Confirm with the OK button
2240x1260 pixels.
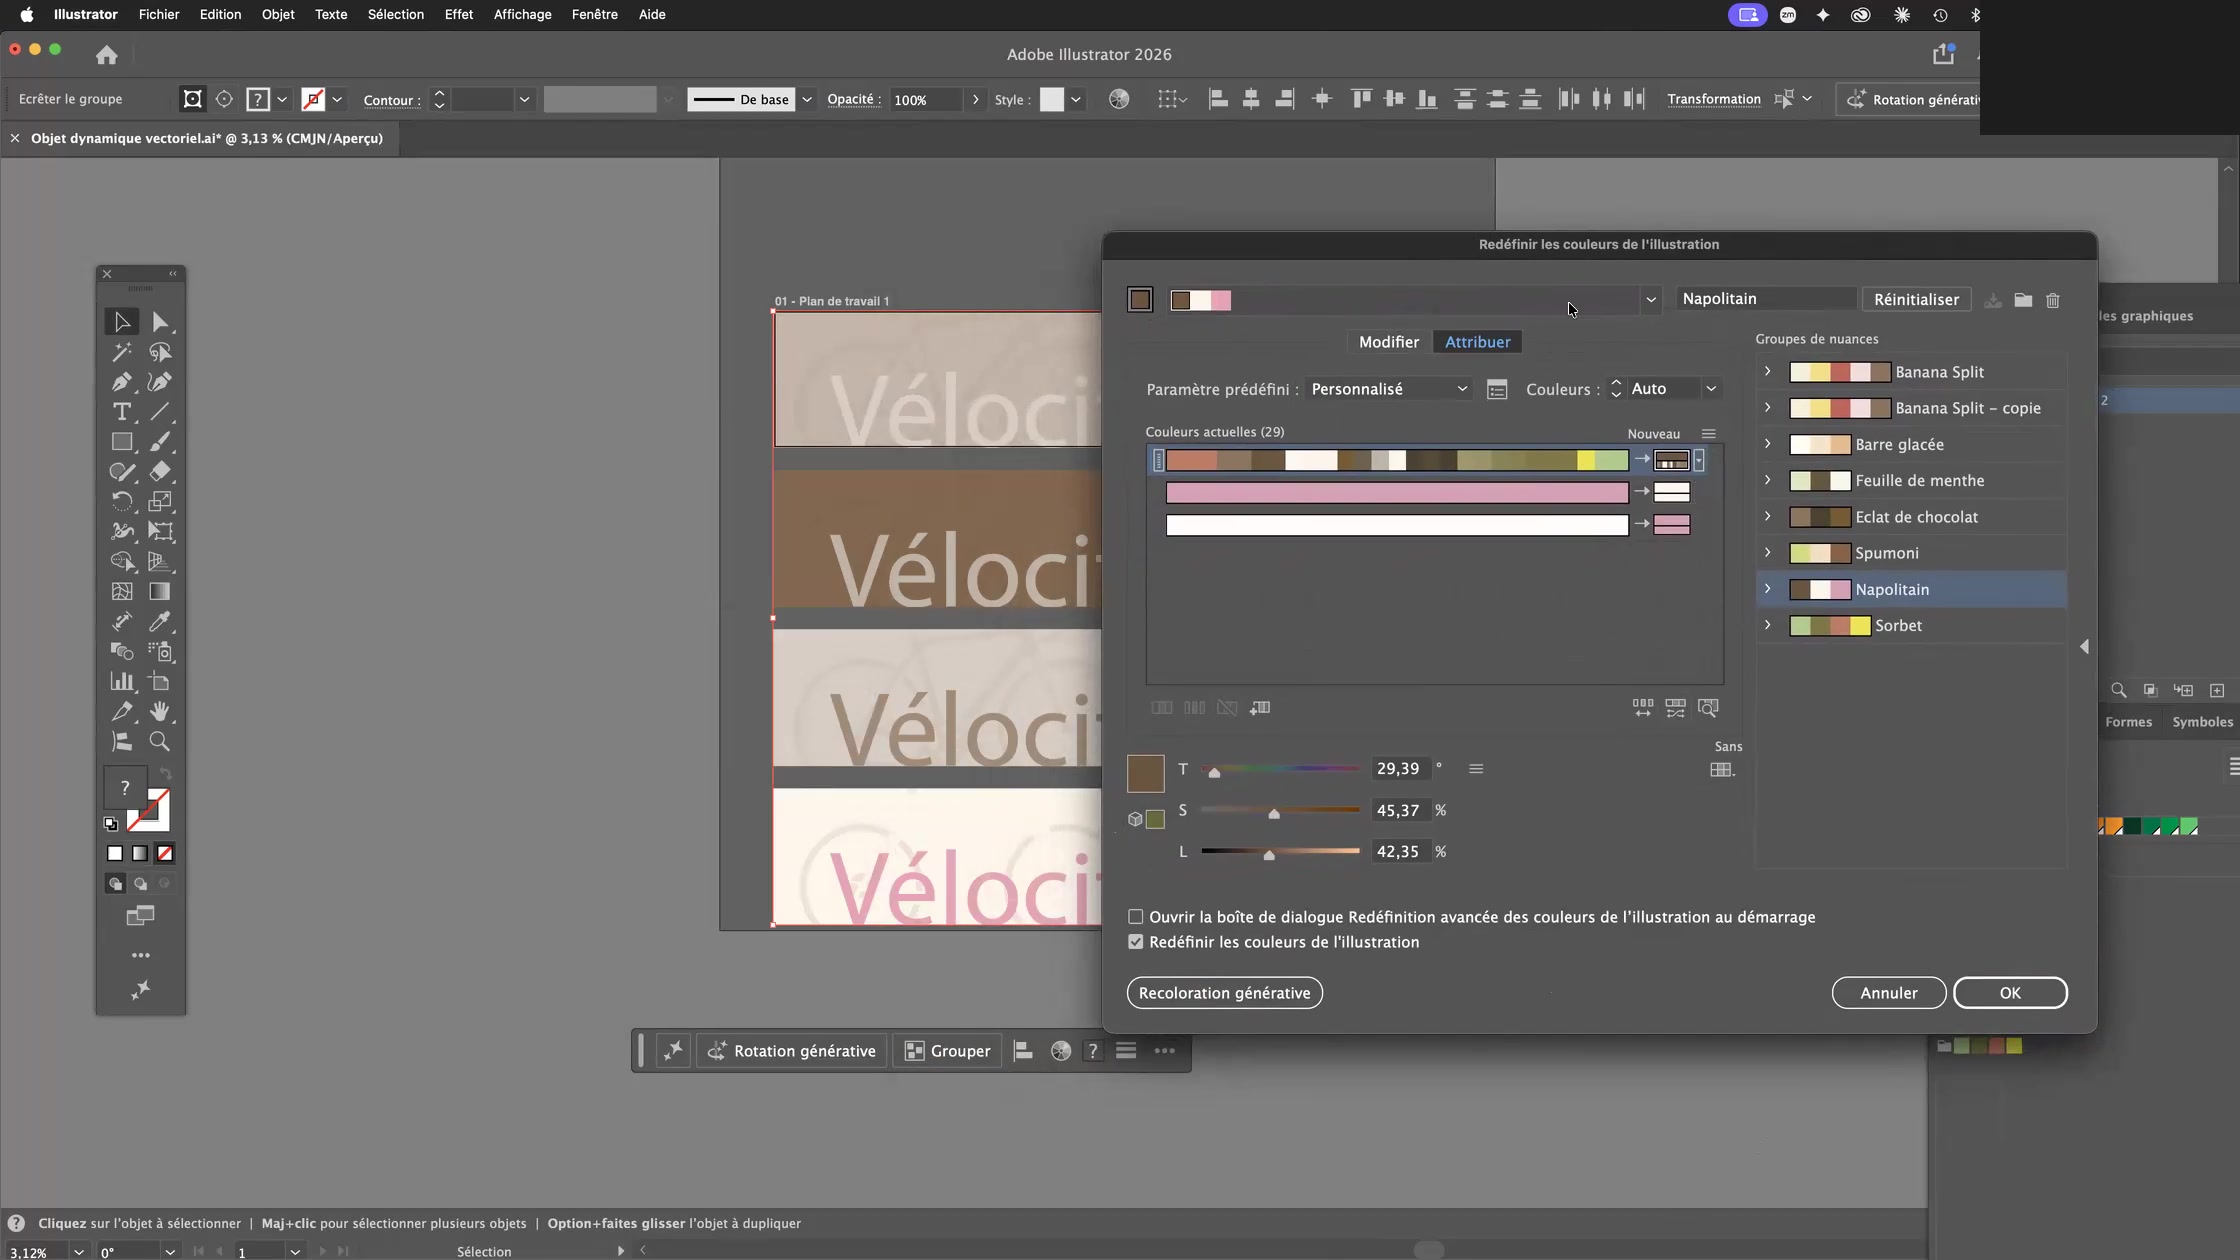pyautogui.click(x=2010, y=993)
